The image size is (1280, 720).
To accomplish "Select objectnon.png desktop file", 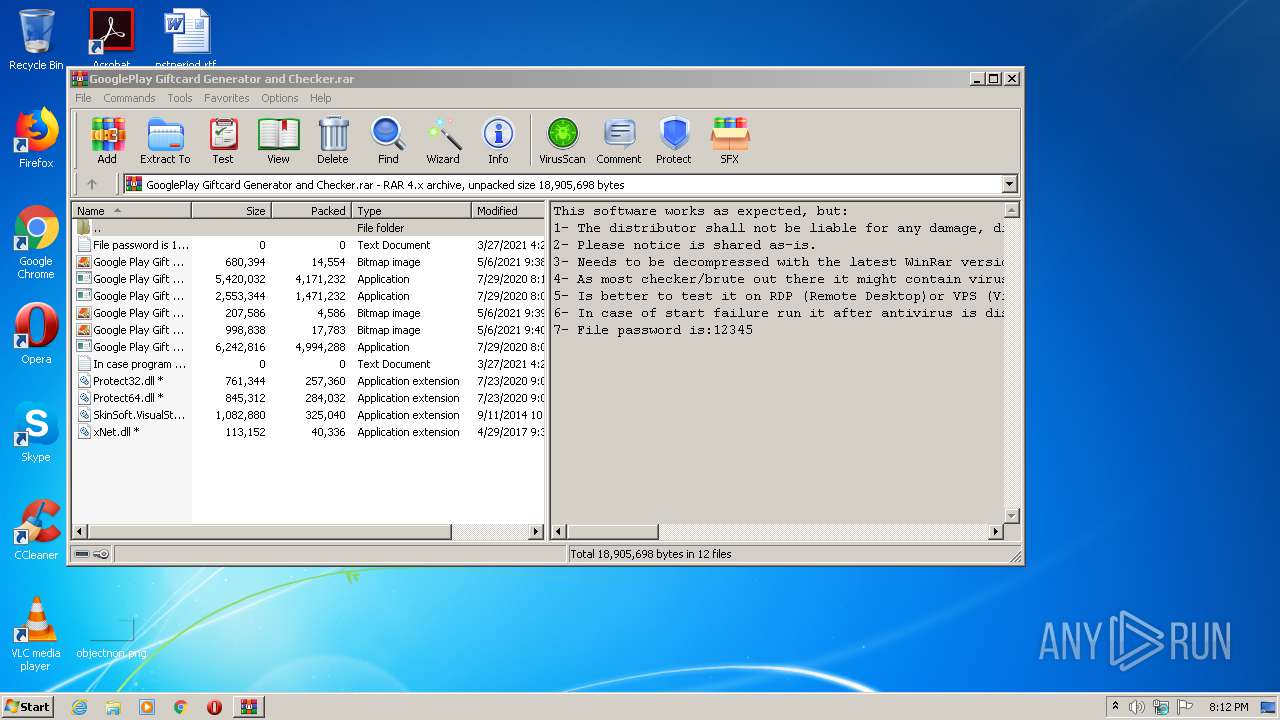I will 111,637.
